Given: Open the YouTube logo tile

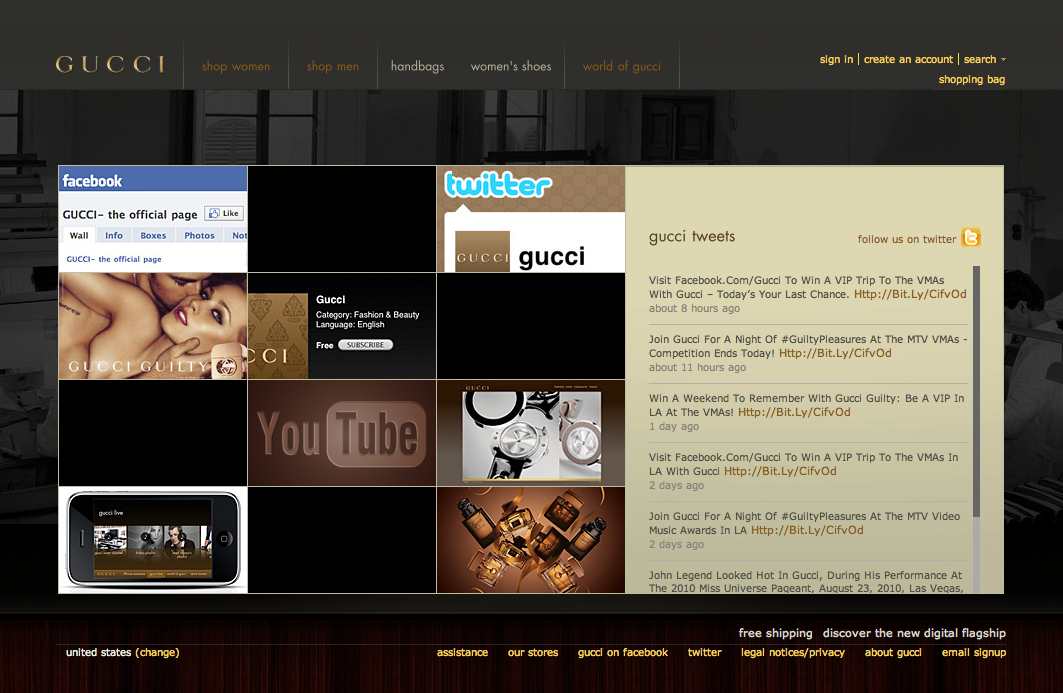Looking at the screenshot, I should pyautogui.click(x=342, y=433).
